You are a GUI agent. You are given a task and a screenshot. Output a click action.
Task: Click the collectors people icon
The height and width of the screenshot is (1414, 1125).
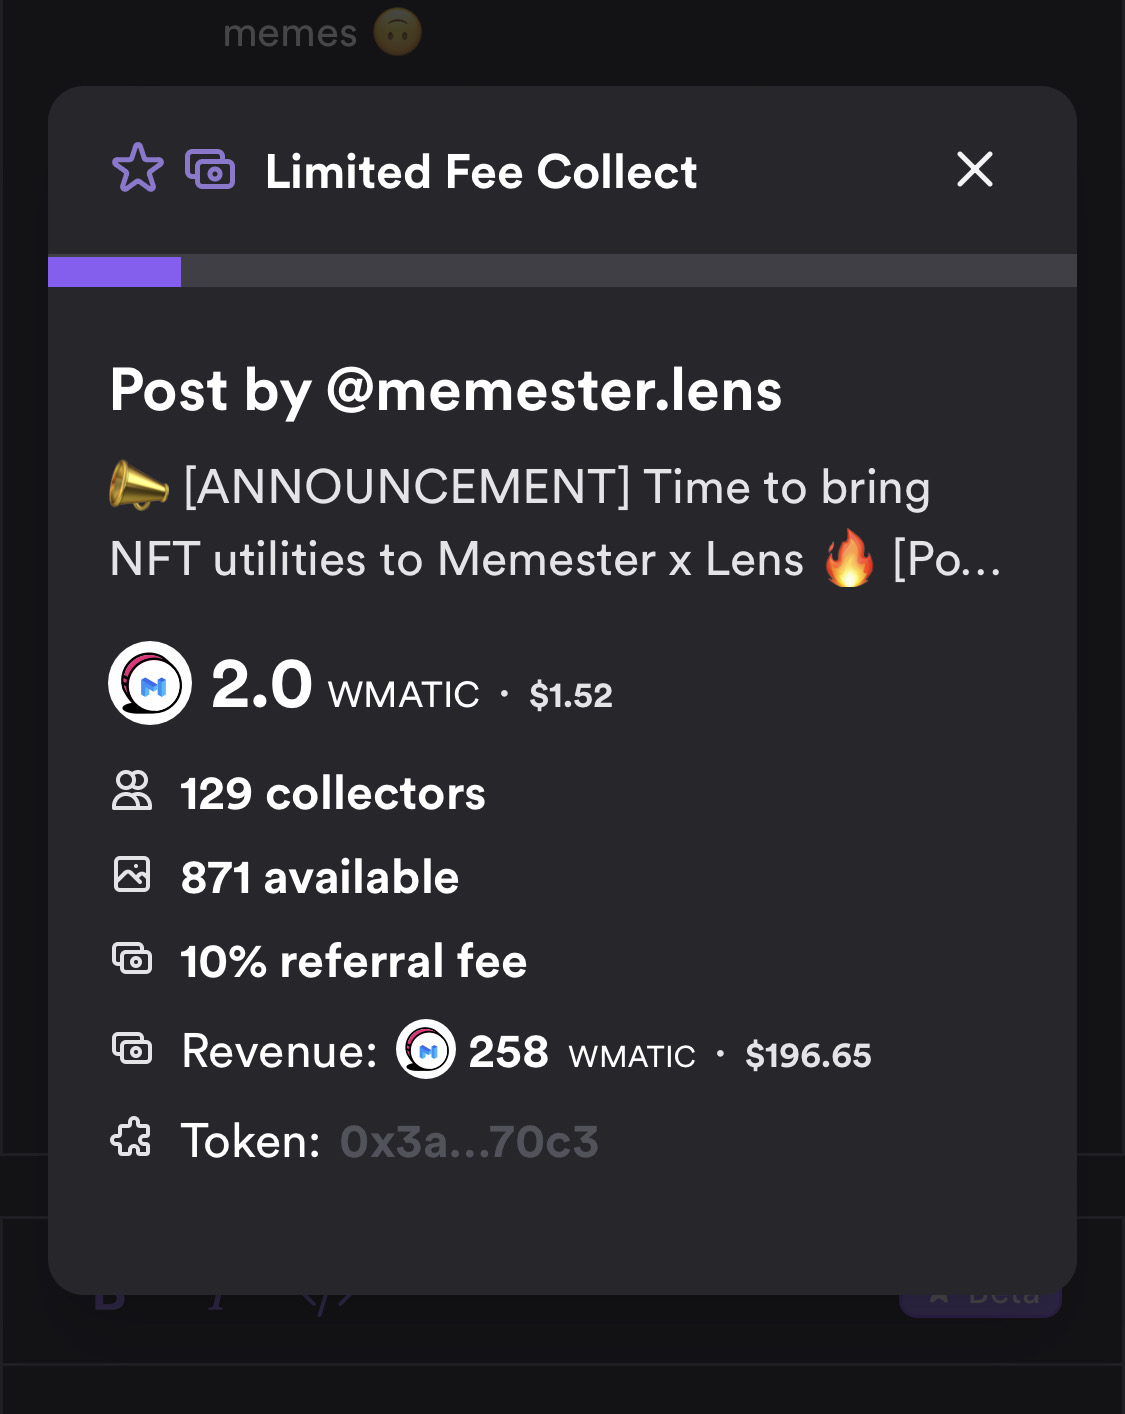pos(131,790)
